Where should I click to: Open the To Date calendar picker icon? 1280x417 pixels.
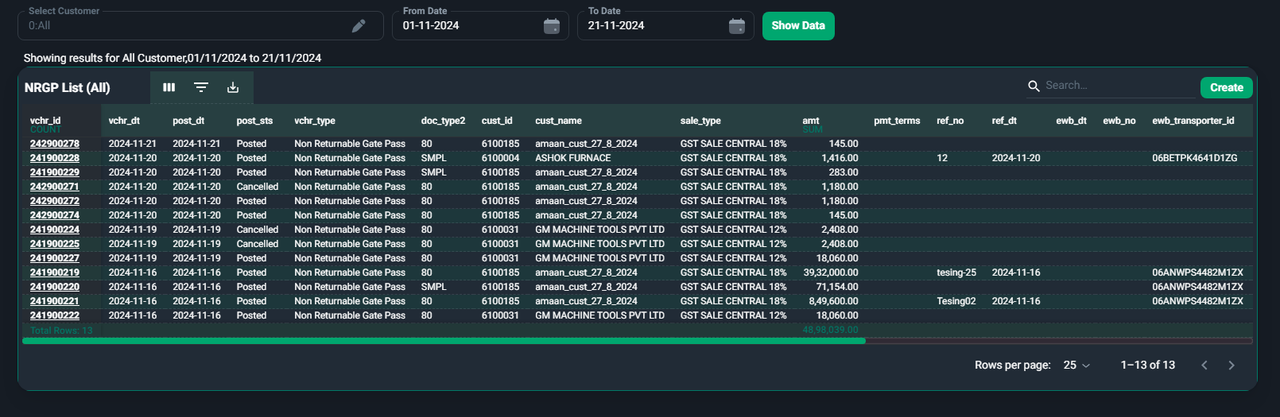tap(737, 26)
